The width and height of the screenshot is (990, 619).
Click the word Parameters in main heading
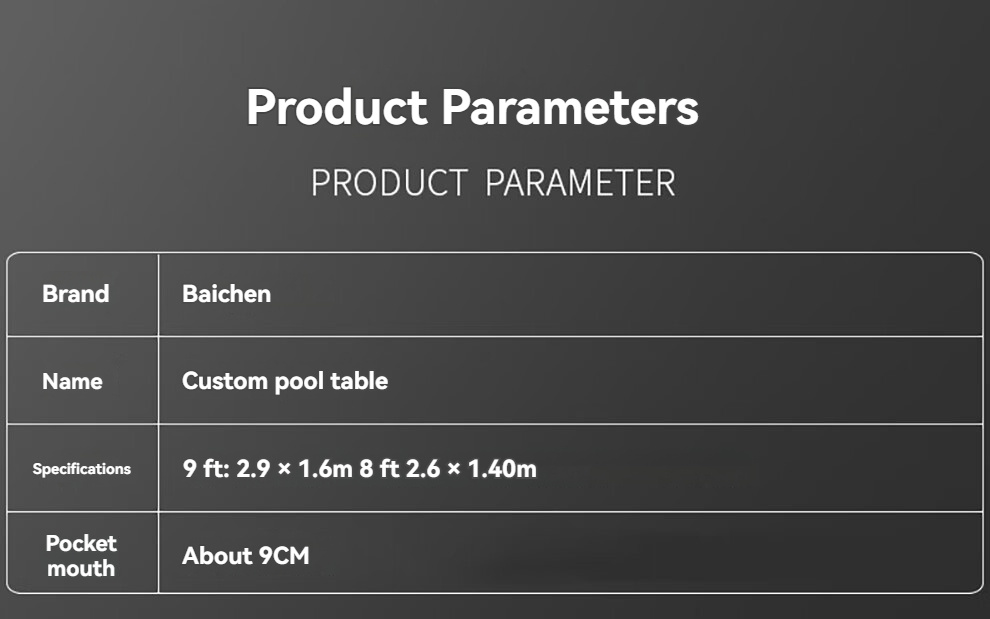[x=570, y=107]
